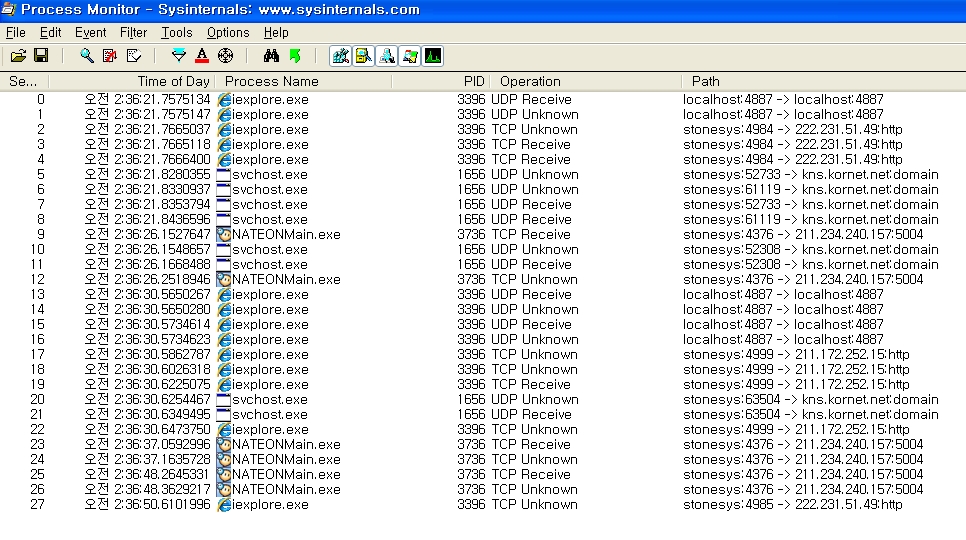Viewport: 966px width, 540px height.
Task: Click the Process Monitor icon in the title bar
Action: click(x=8, y=9)
